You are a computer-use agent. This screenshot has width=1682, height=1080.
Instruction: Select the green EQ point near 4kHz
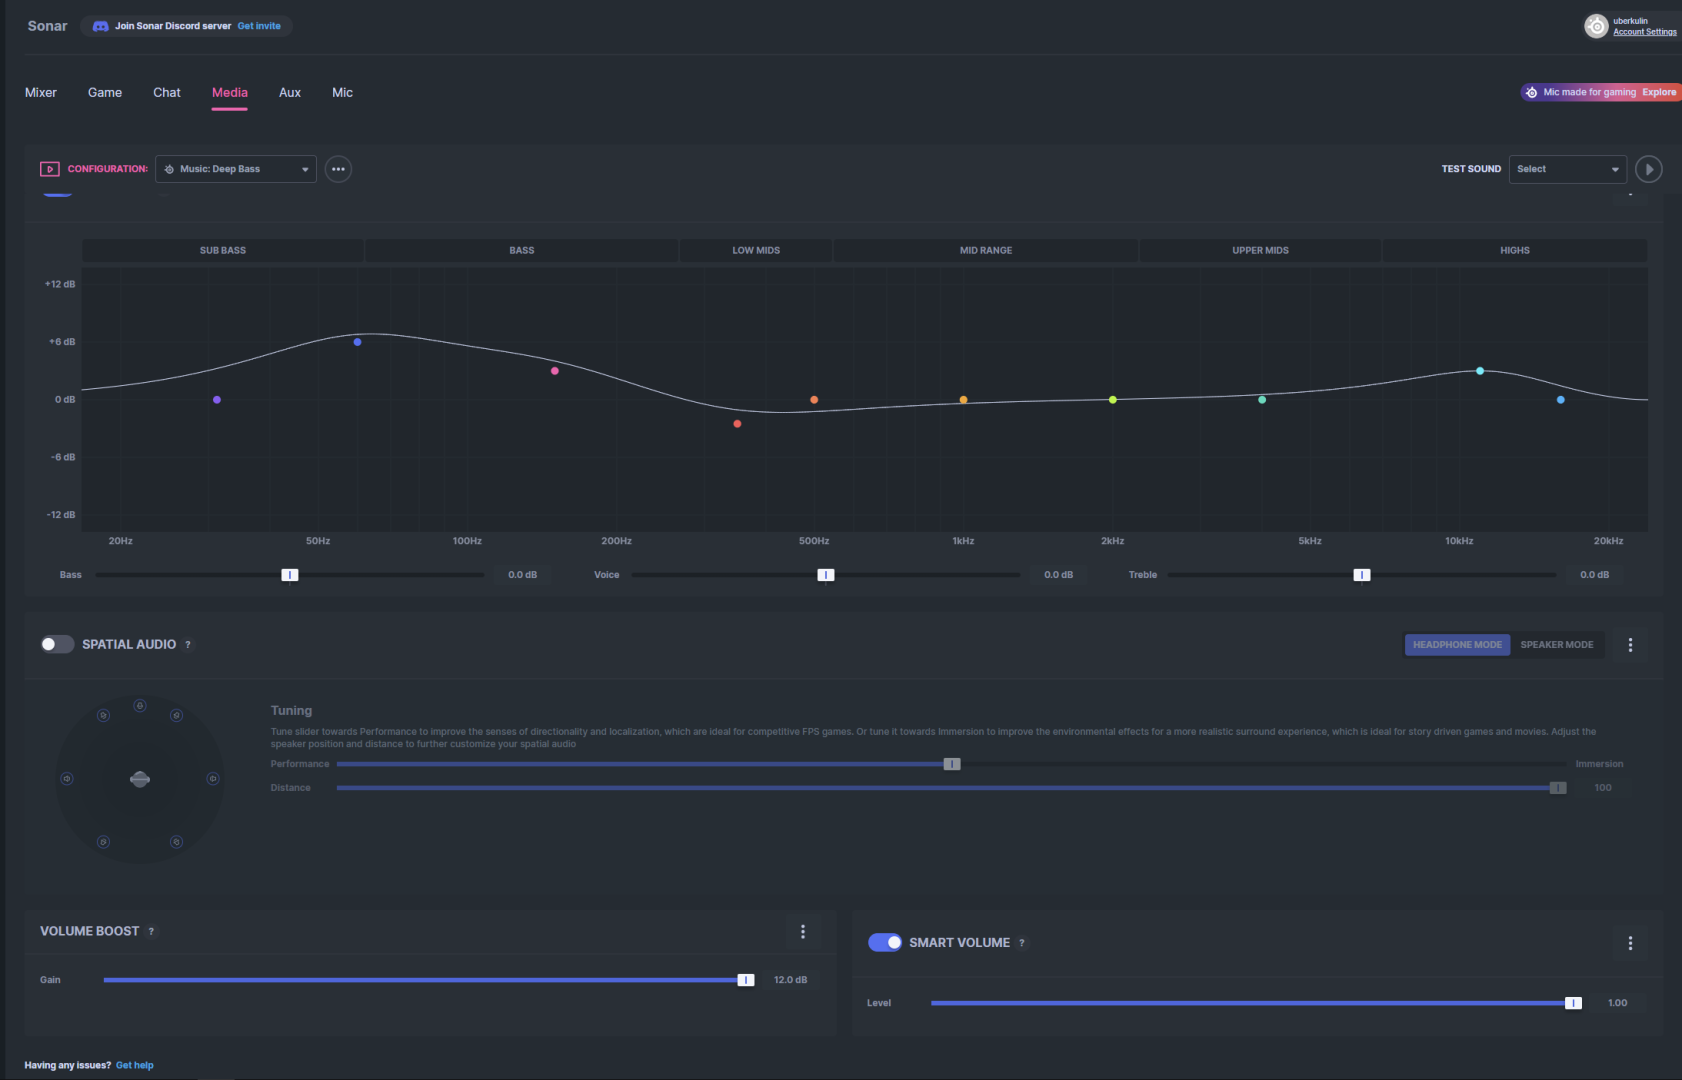pos(1262,400)
